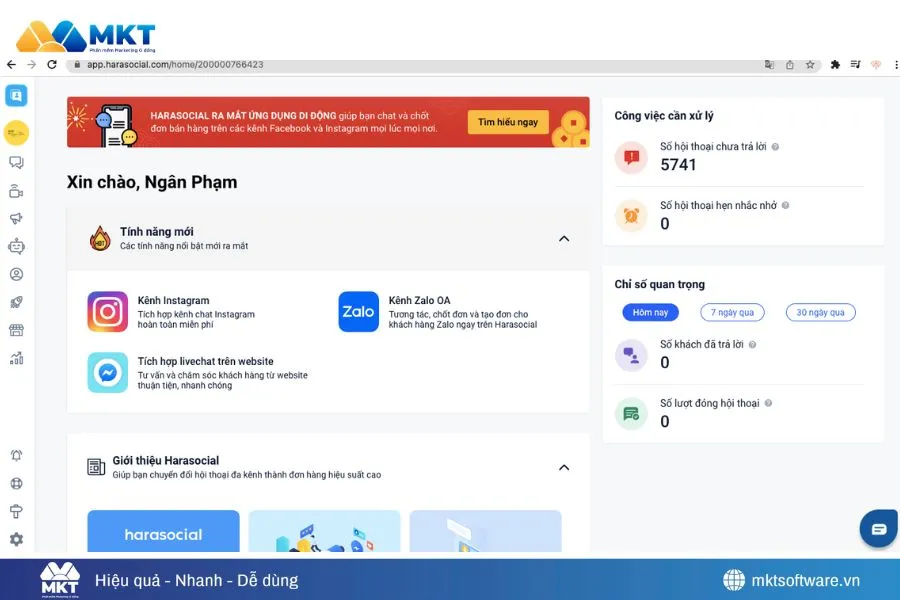Click the rocket icon in sidebar
Viewport: 900px width, 600px height.
(16, 302)
